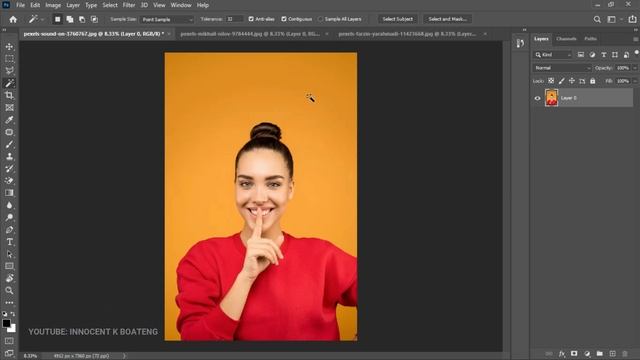
Task: Choose Add to selection mode
Action: point(70,19)
